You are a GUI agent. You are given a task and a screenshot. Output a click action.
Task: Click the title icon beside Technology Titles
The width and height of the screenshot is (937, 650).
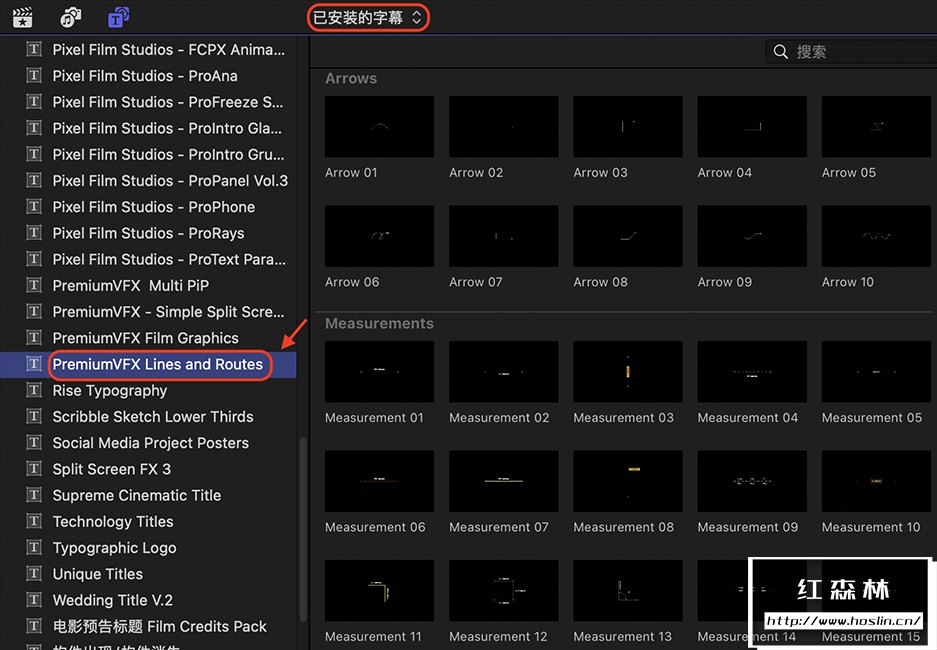coord(34,522)
